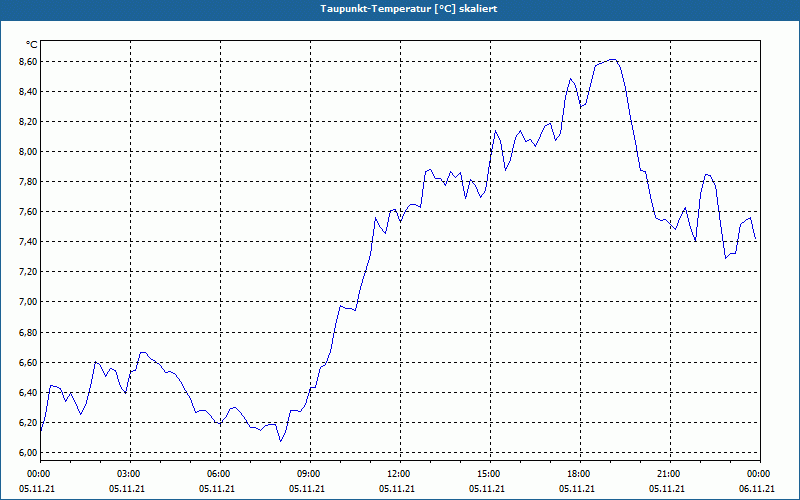This screenshot has width=800, height=500.
Task: Select the '03:00' time label
Action: (x=129, y=474)
